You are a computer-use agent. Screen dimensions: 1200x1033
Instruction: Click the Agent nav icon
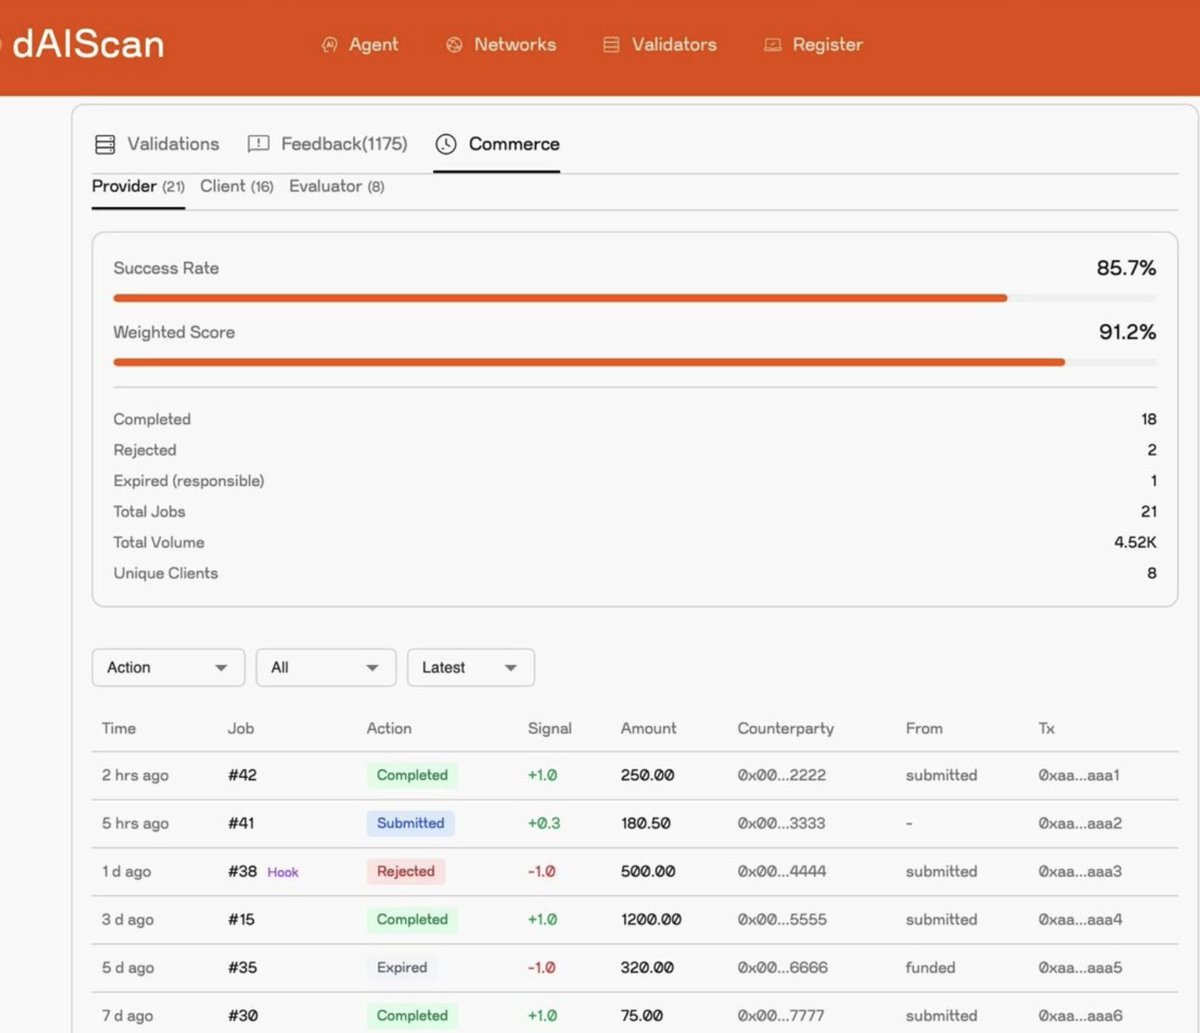click(330, 45)
